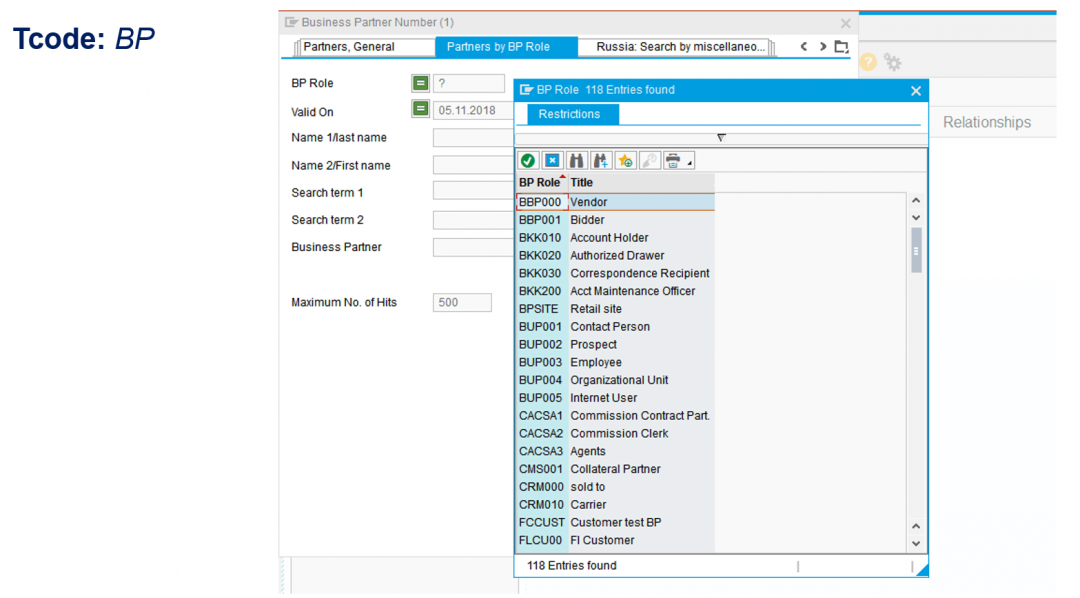Click the filter funnel below the Restrictions tab

(720, 137)
